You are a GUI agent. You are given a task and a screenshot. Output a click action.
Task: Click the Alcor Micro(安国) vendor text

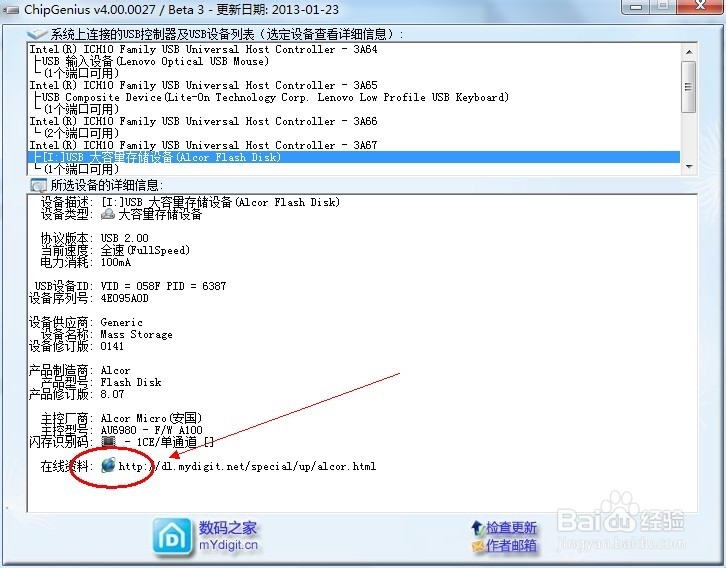point(151,418)
